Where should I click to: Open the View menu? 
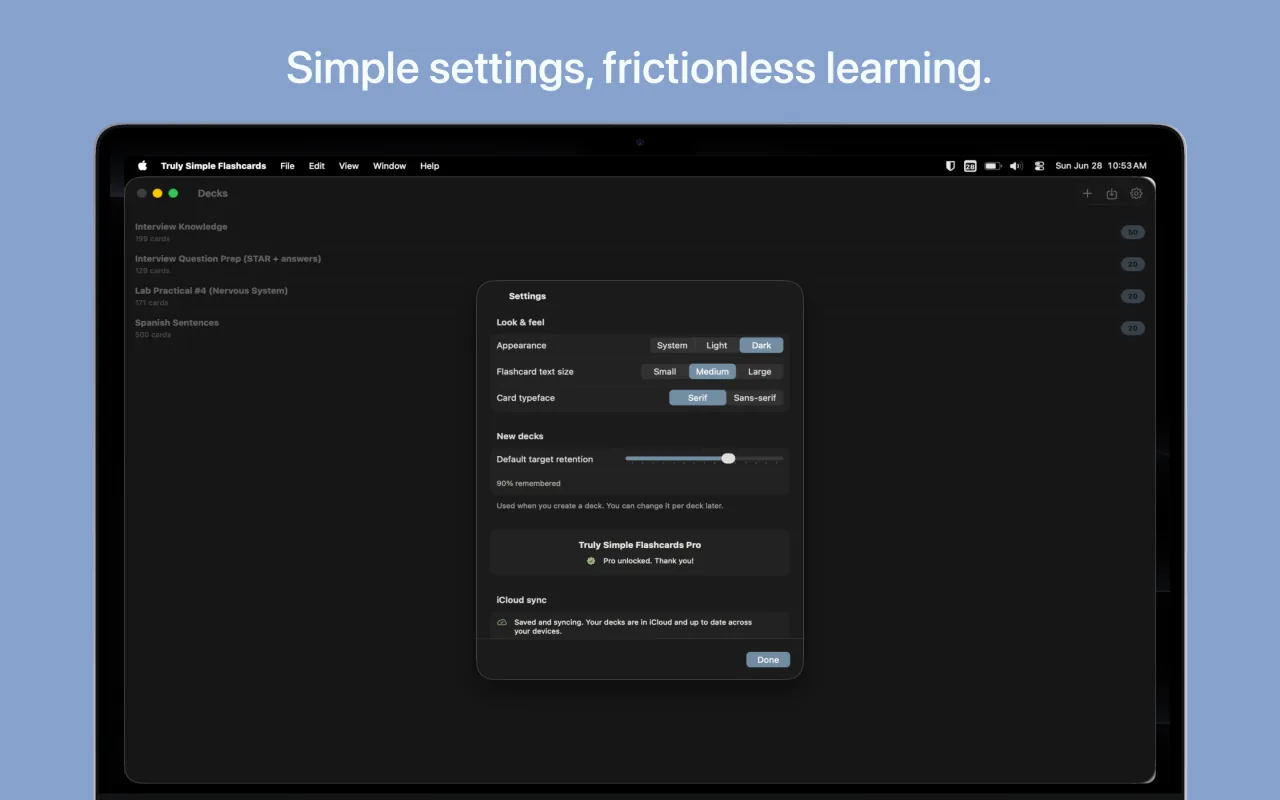tap(349, 166)
